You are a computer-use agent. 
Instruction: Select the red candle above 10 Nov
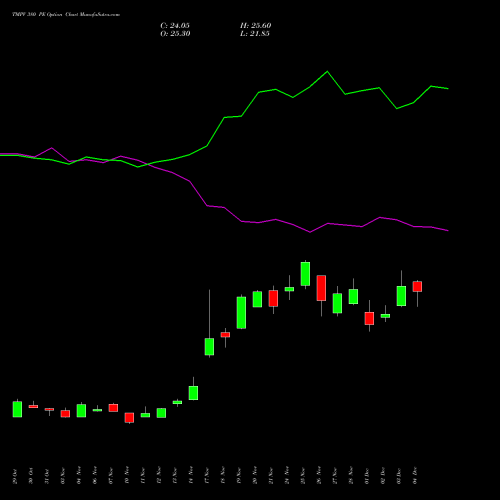(129, 418)
